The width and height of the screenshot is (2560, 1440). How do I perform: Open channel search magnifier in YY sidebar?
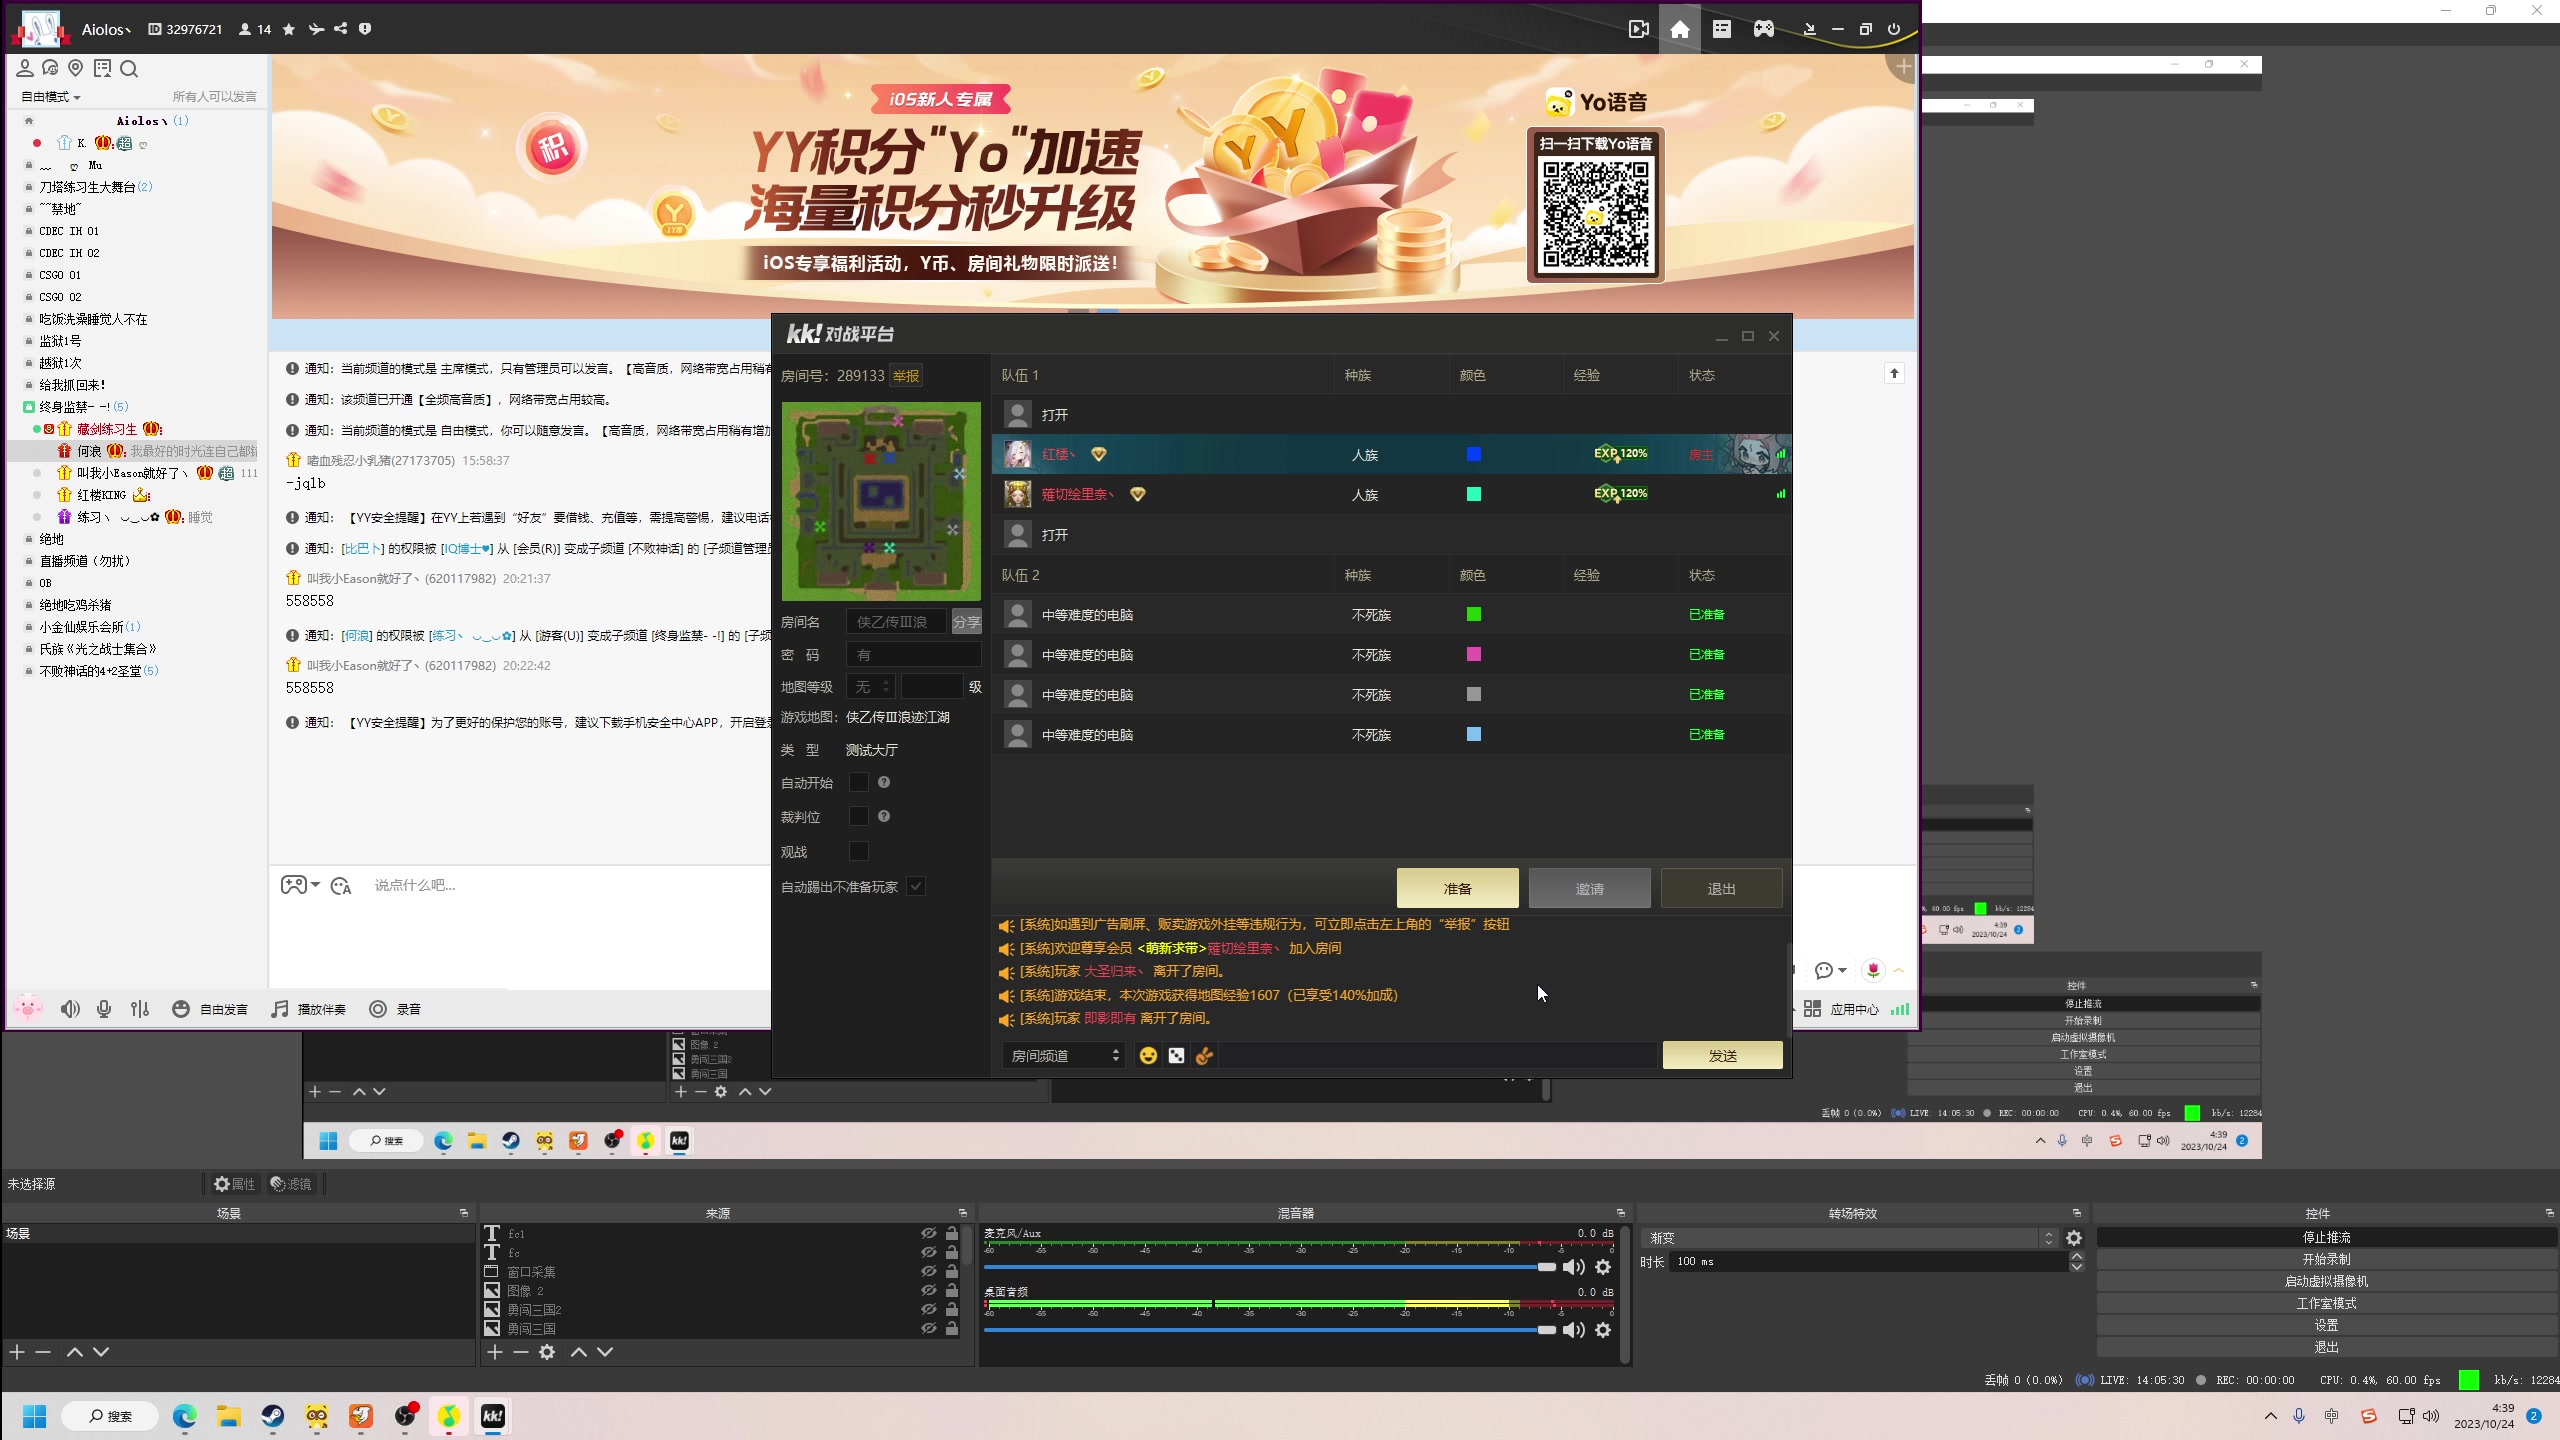tap(129, 68)
